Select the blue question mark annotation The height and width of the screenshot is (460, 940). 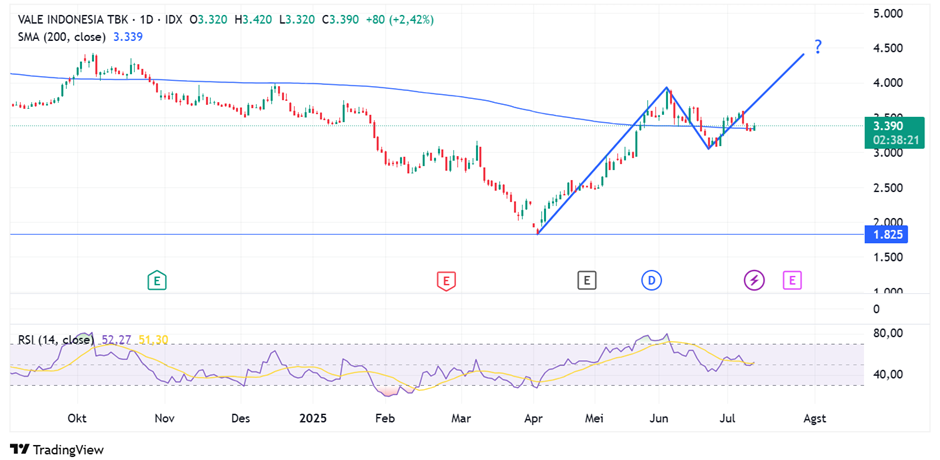click(x=818, y=47)
